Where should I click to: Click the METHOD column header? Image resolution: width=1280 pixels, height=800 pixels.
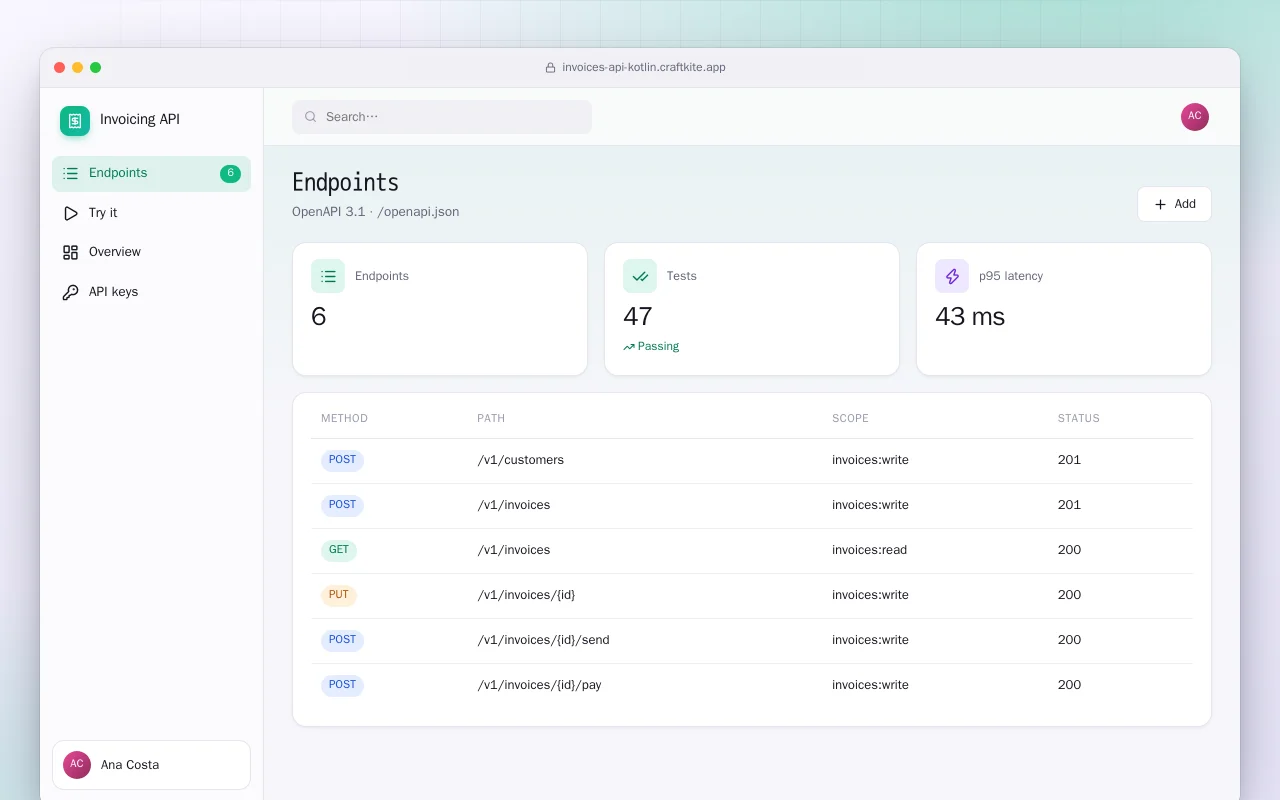(x=344, y=419)
